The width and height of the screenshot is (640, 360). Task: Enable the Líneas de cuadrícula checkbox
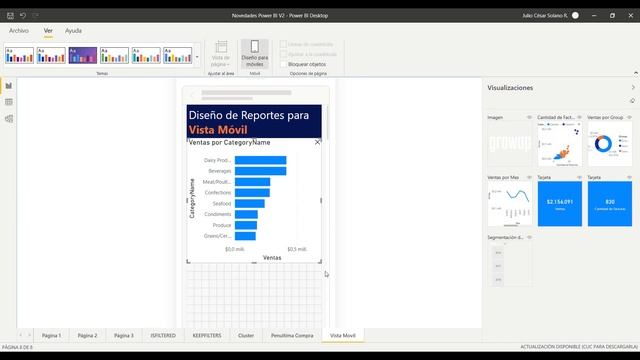(x=283, y=44)
